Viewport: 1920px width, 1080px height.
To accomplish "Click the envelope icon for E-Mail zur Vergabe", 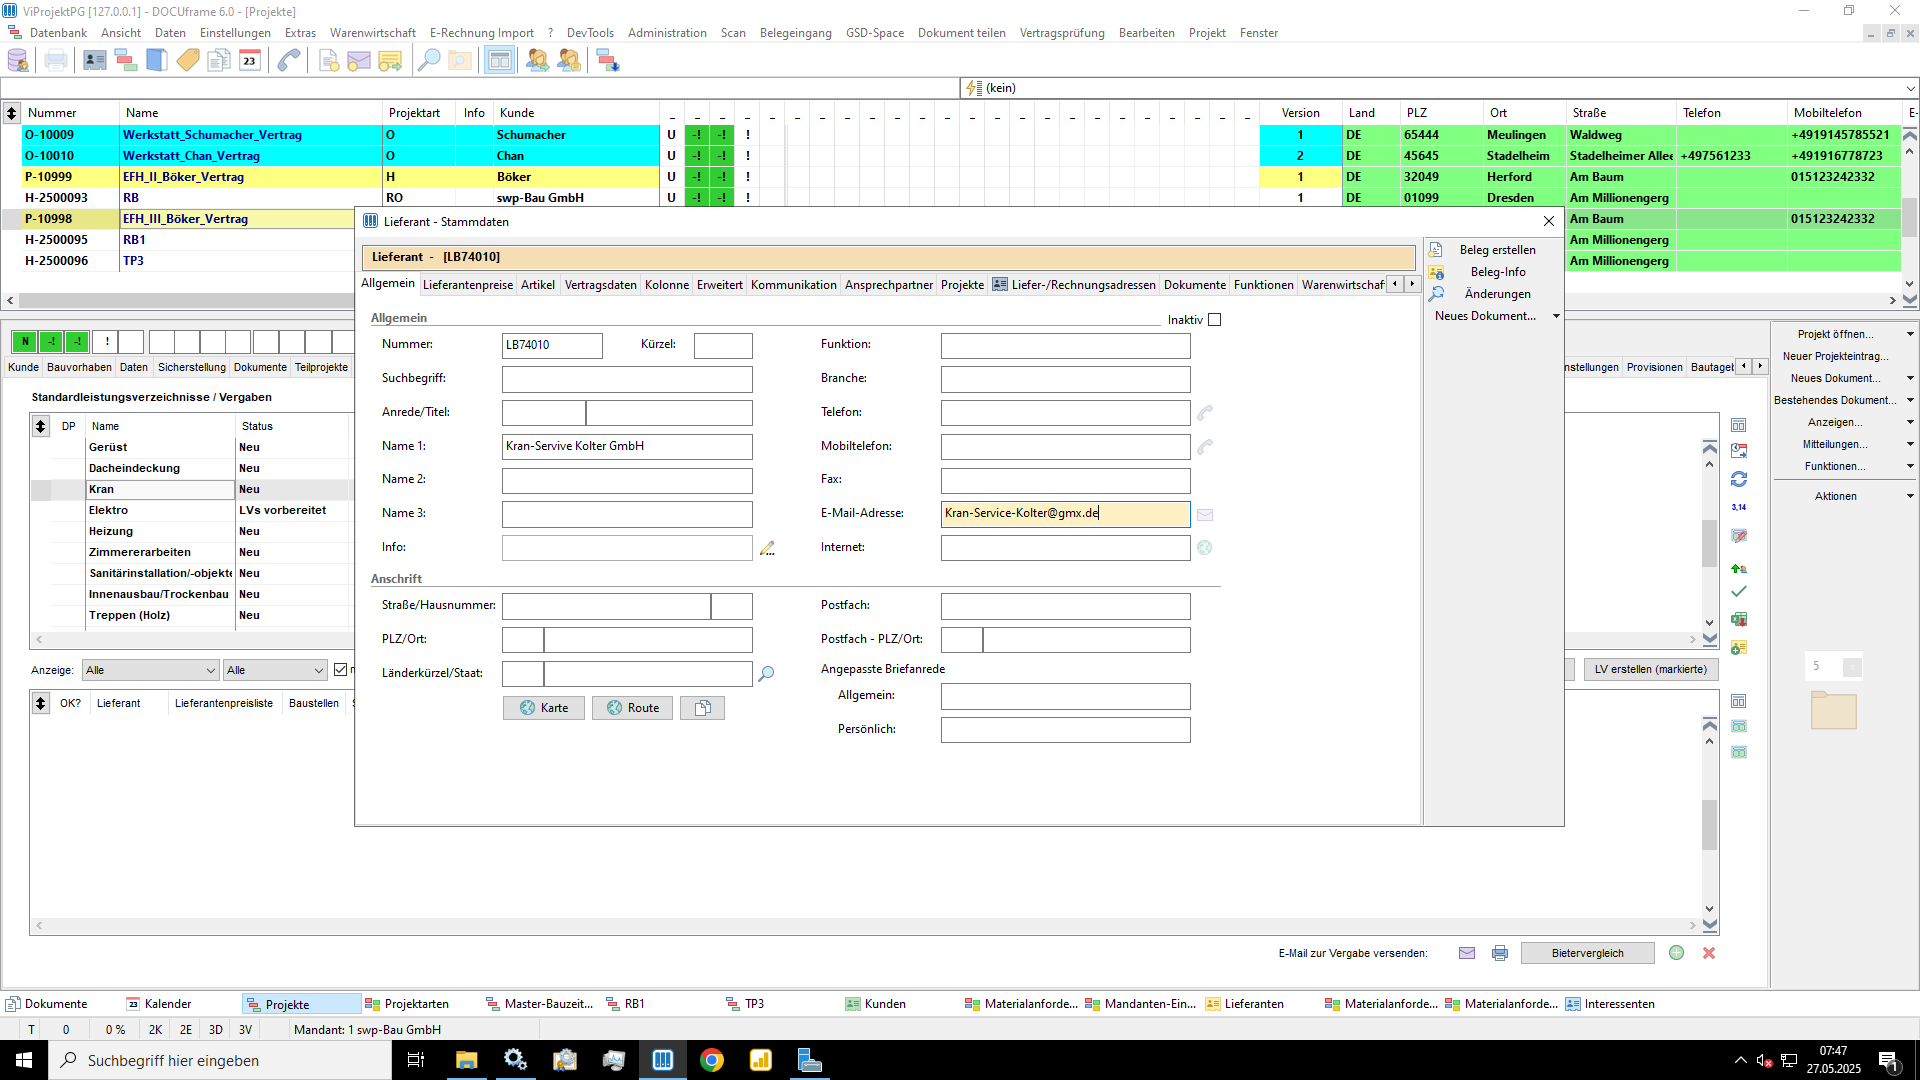I will click(1467, 953).
